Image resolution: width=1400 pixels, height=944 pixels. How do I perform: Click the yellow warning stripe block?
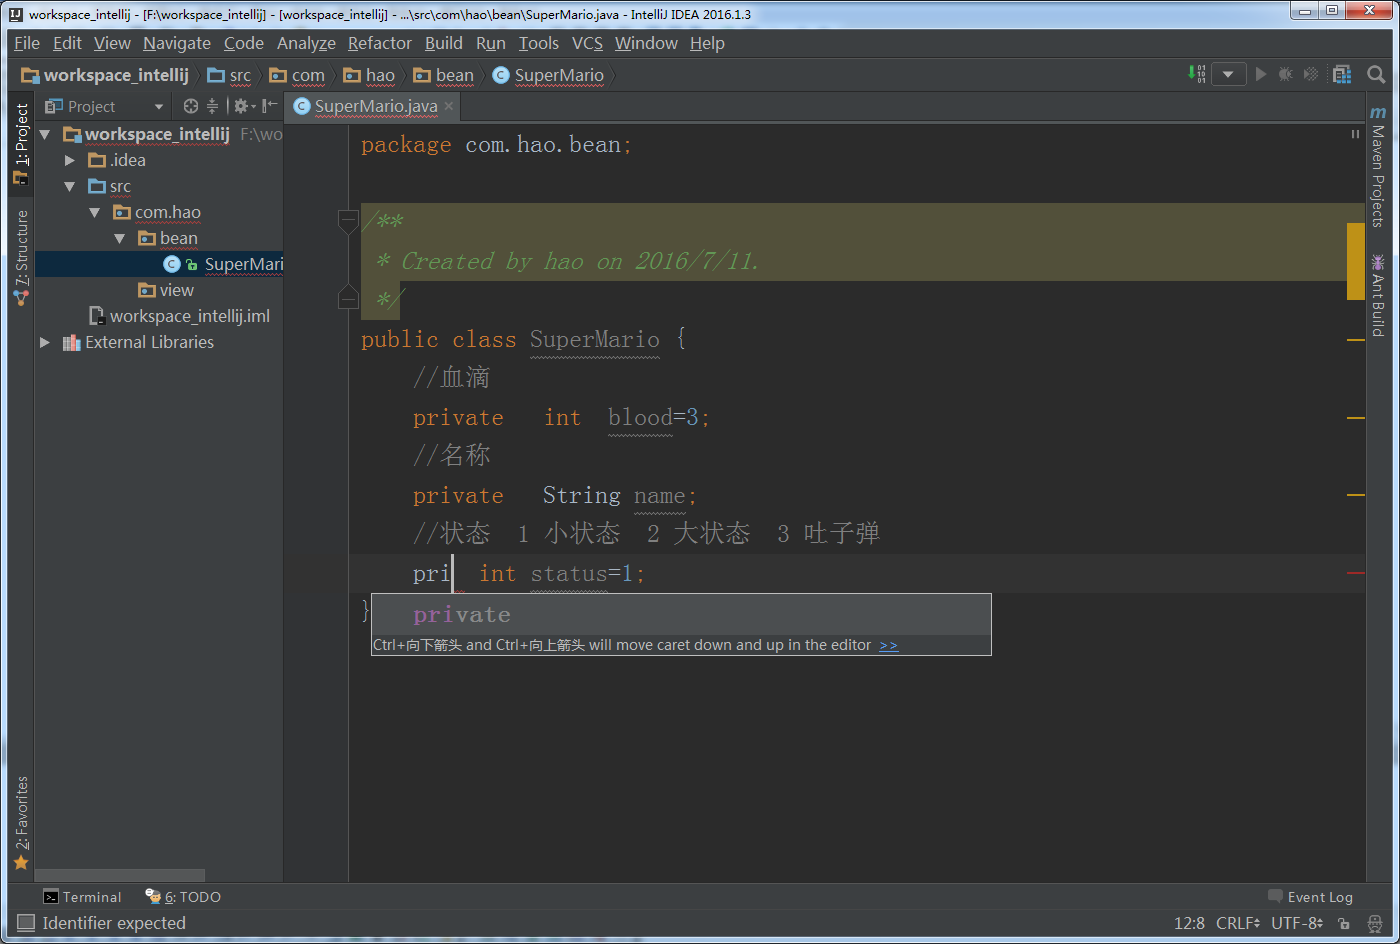tap(1356, 261)
